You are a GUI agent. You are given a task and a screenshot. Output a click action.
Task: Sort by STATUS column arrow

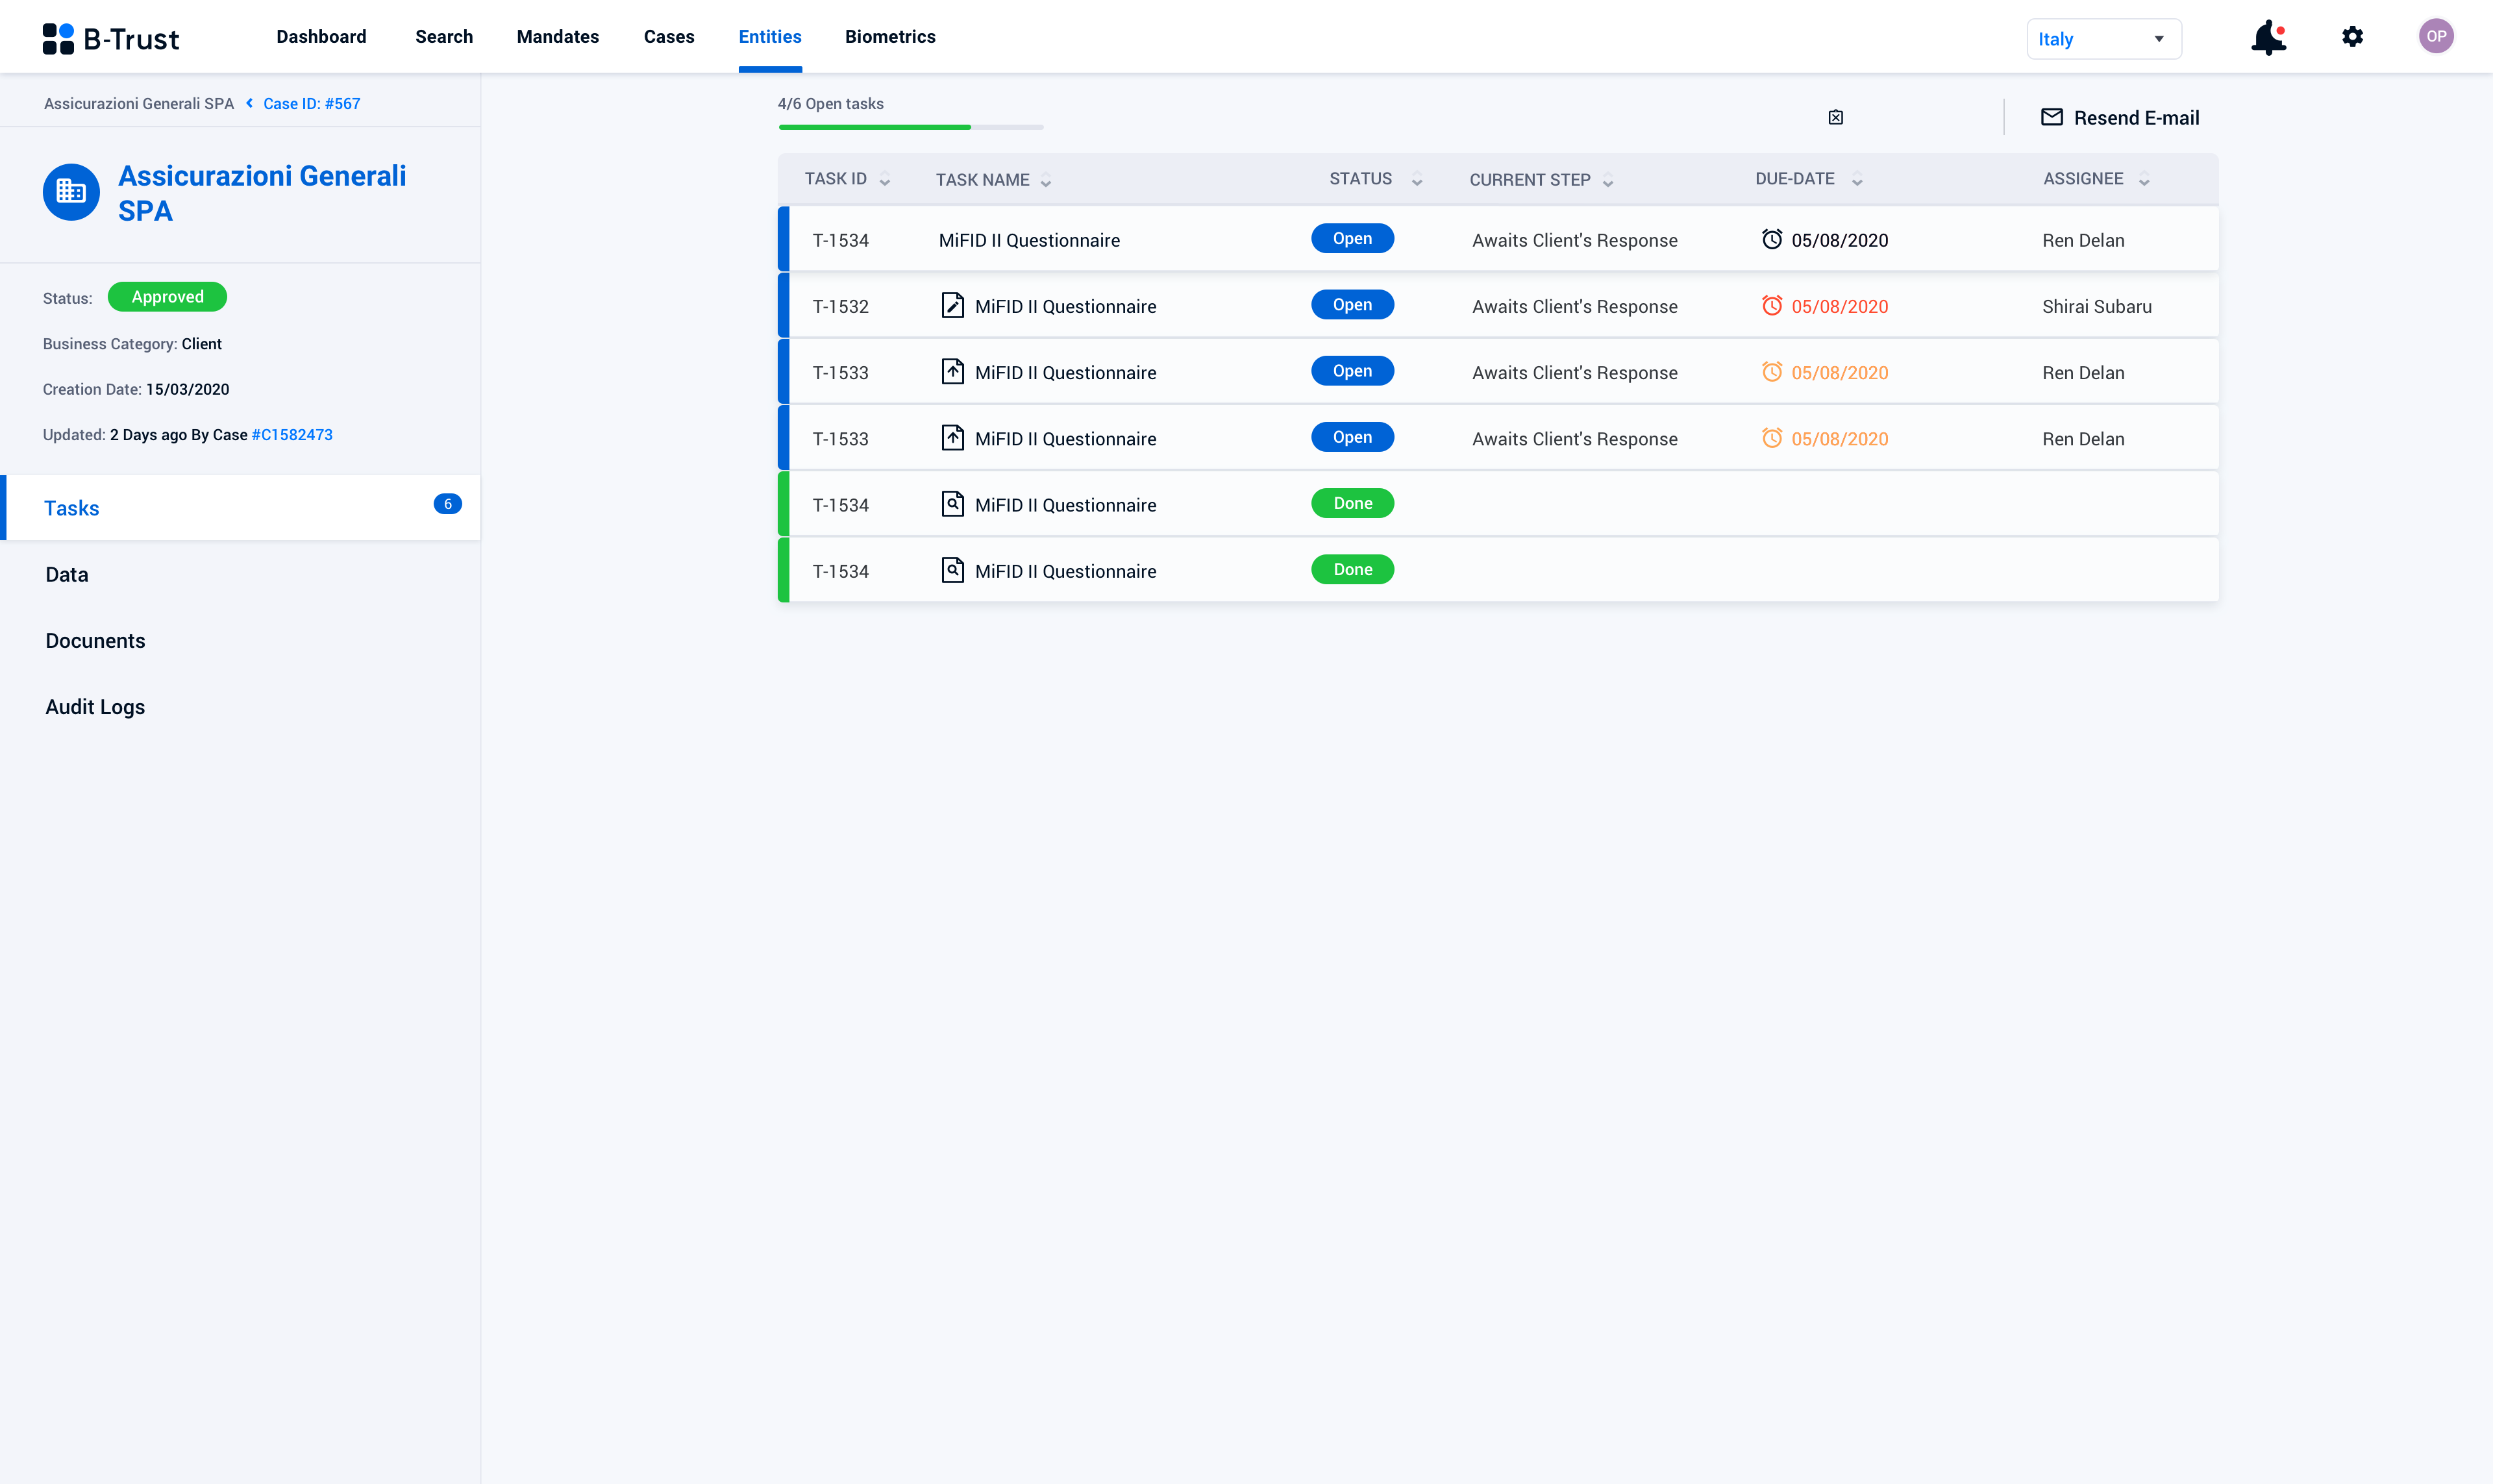[1417, 181]
